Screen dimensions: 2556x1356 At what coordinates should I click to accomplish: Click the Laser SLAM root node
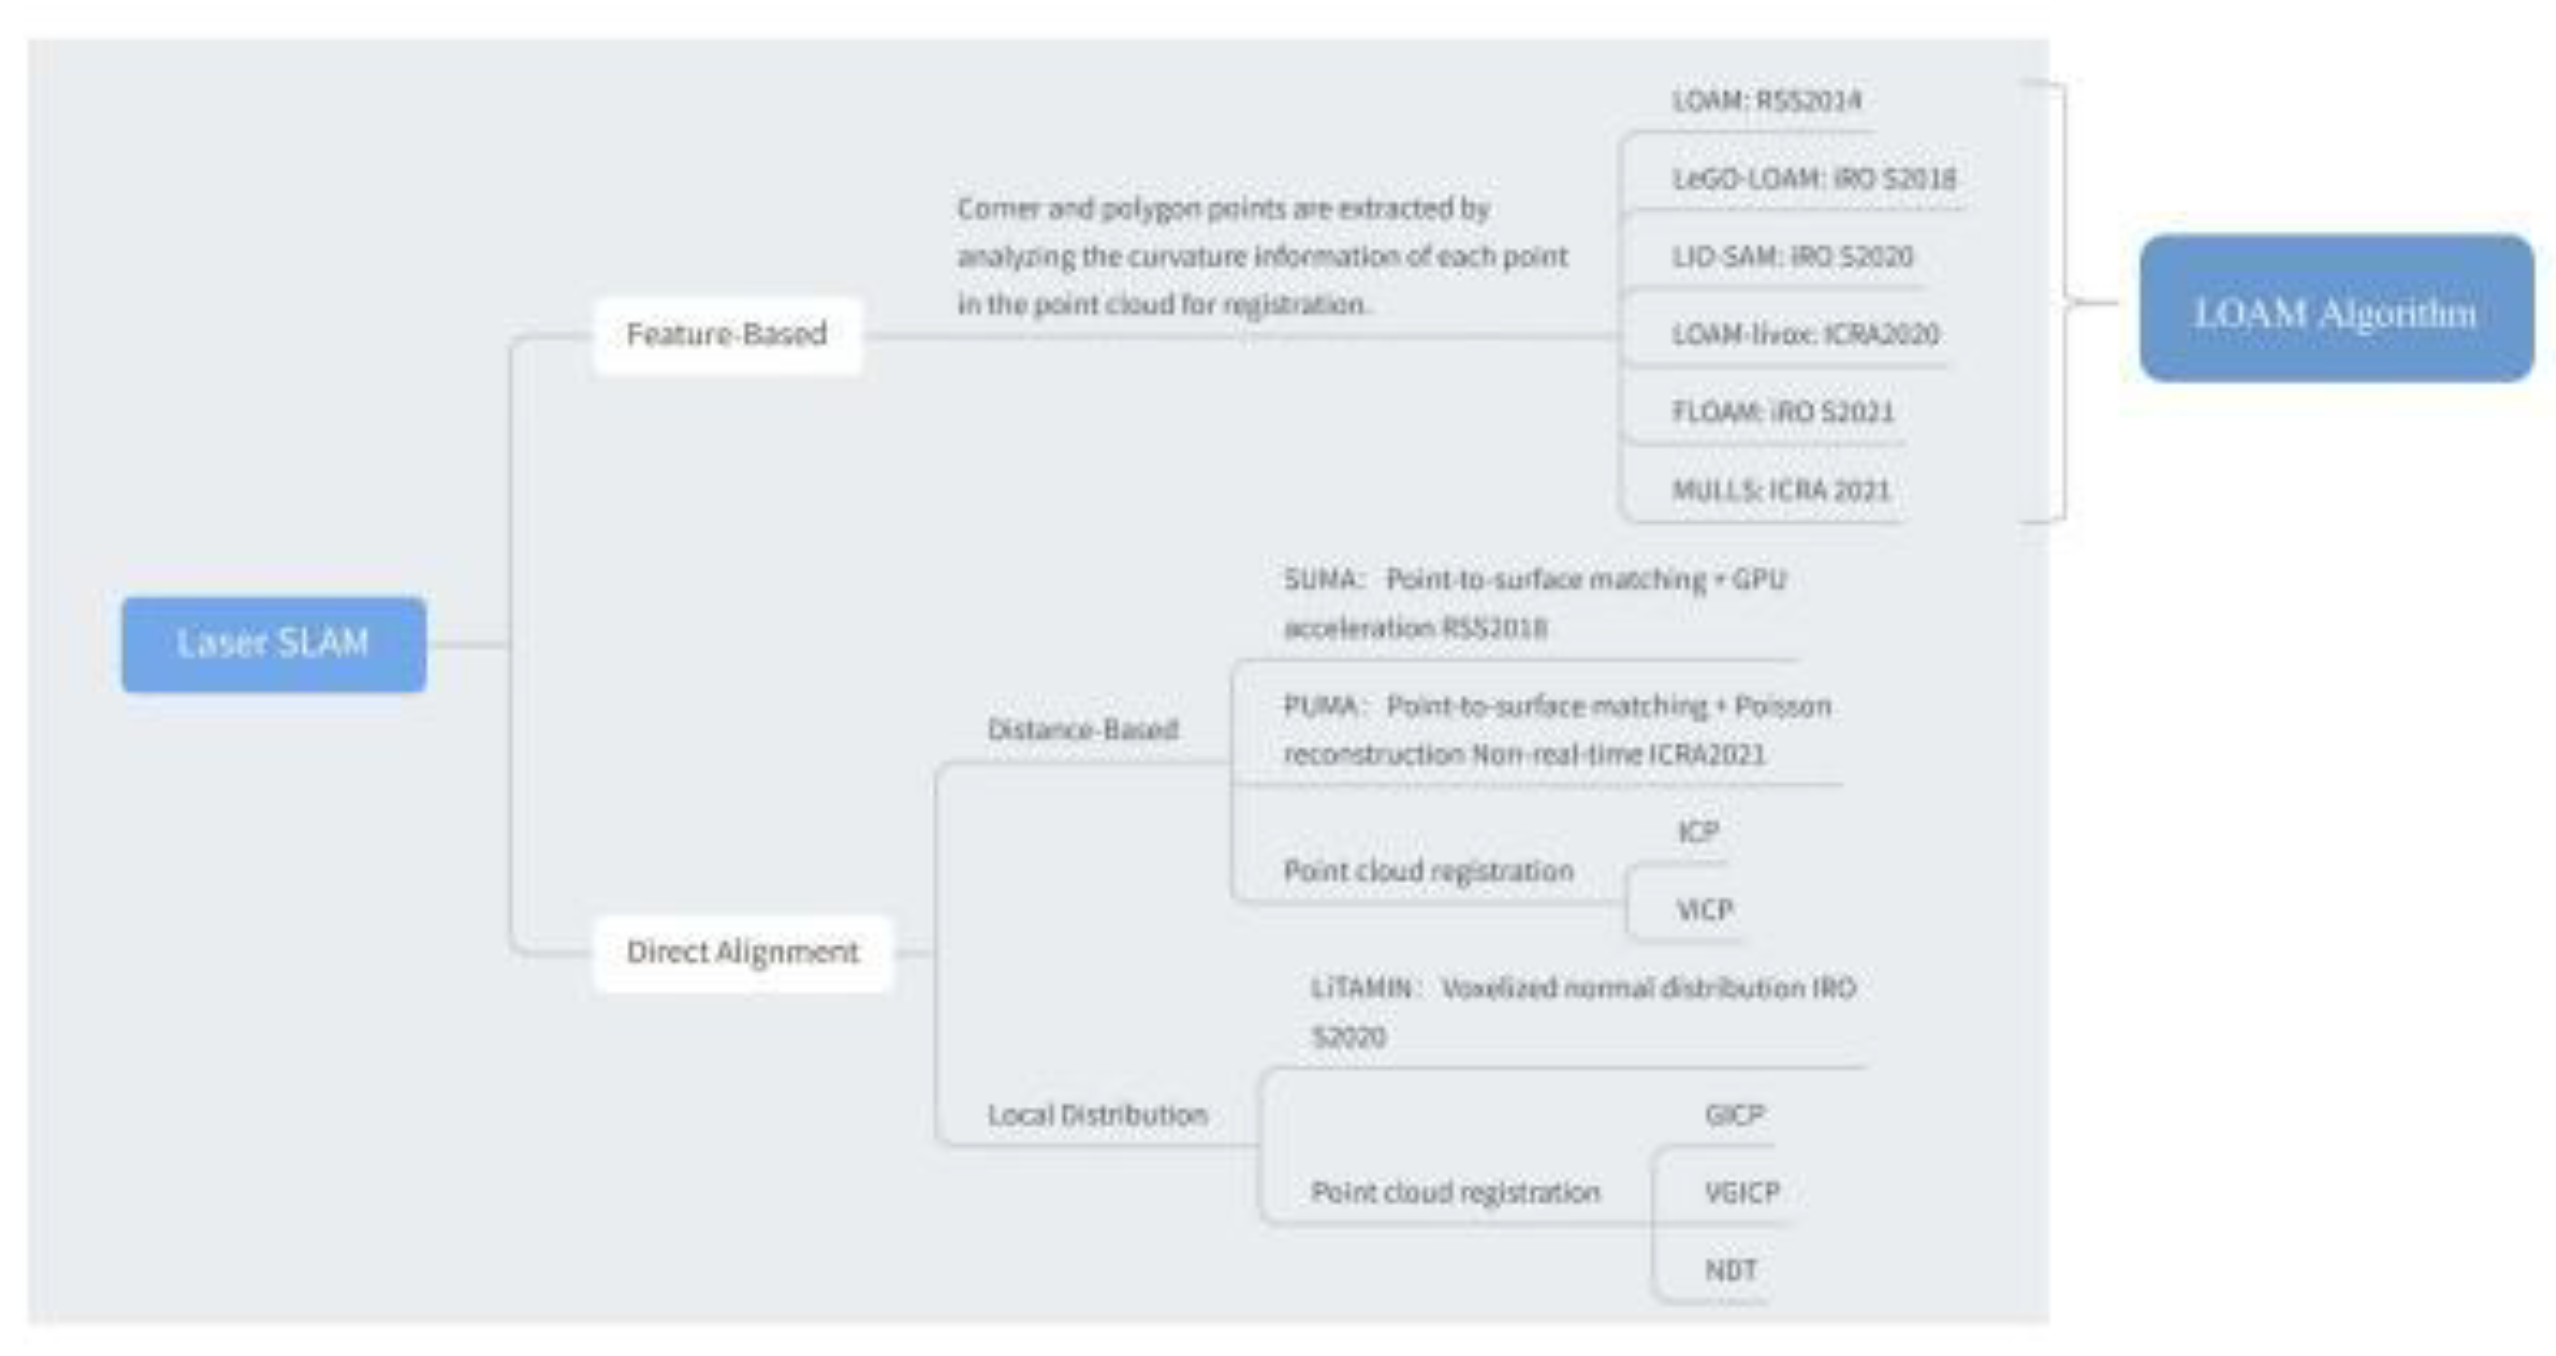[x=273, y=643]
